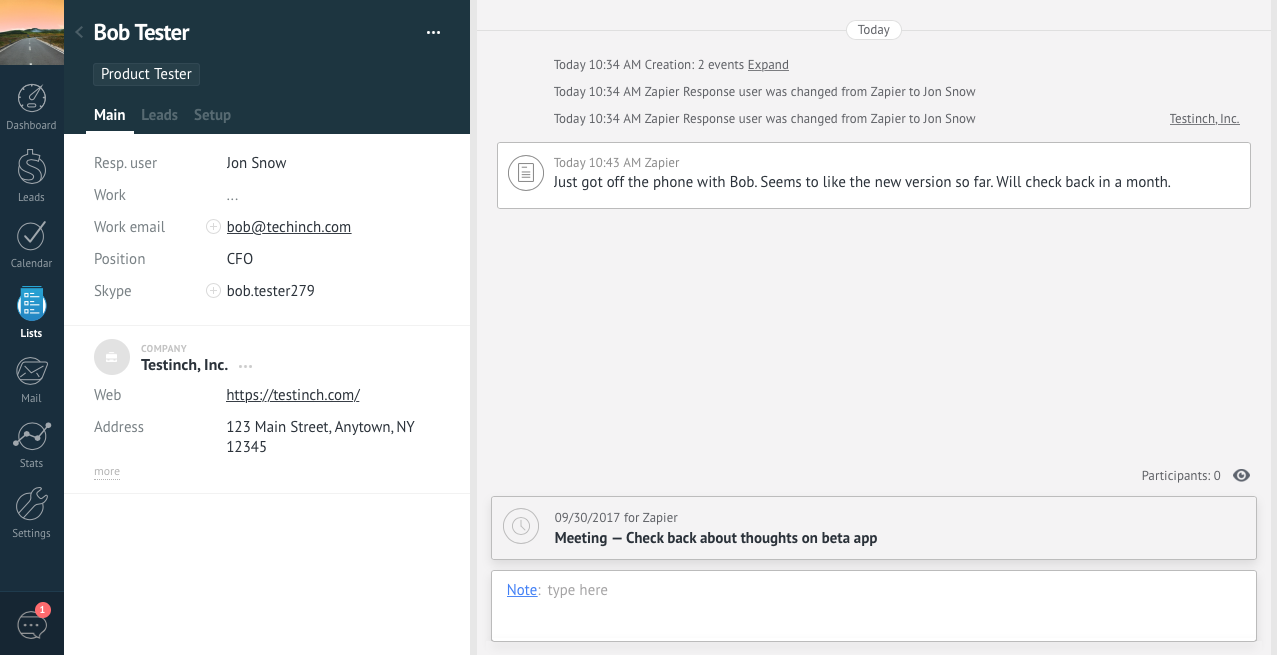
Task: Click the Resp. user value Jon Snow
Action: 257,163
